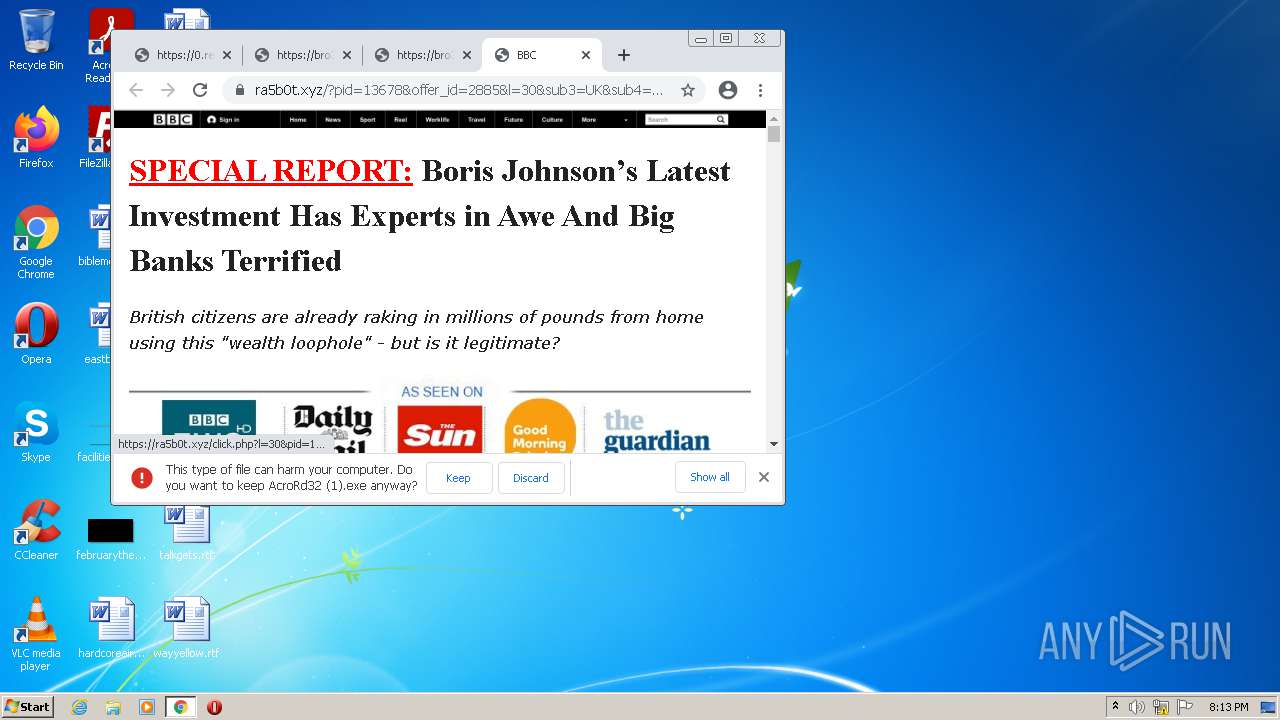Switch to the first https://0.re tab
Viewport: 1280px width, 720px height.
182,55
